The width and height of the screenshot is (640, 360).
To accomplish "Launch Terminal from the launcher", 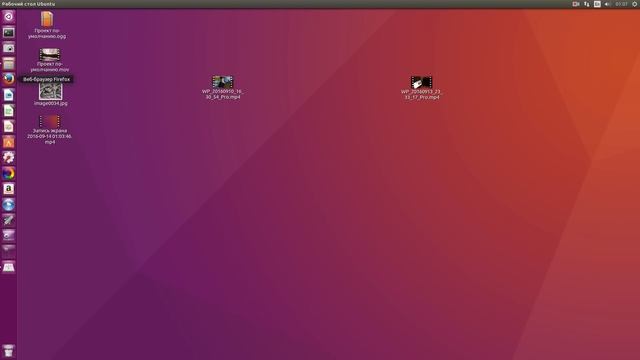I will pos(9,33).
